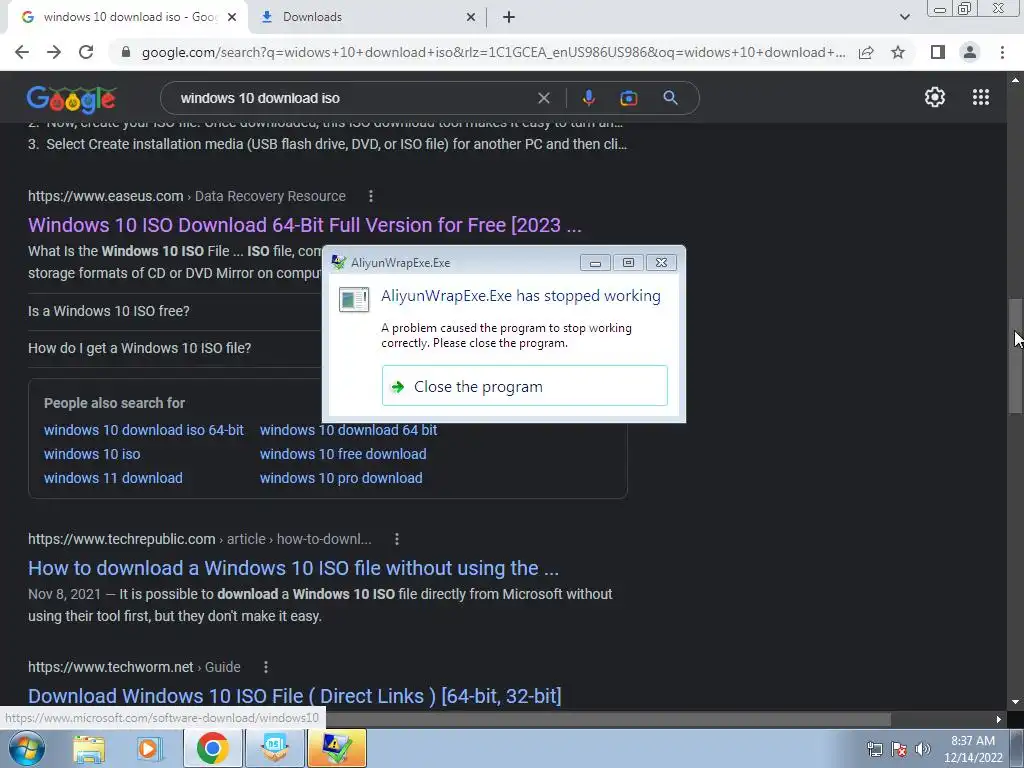Search by image with camera icon
Viewport: 1024px width, 768px height.
(x=628, y=98)
